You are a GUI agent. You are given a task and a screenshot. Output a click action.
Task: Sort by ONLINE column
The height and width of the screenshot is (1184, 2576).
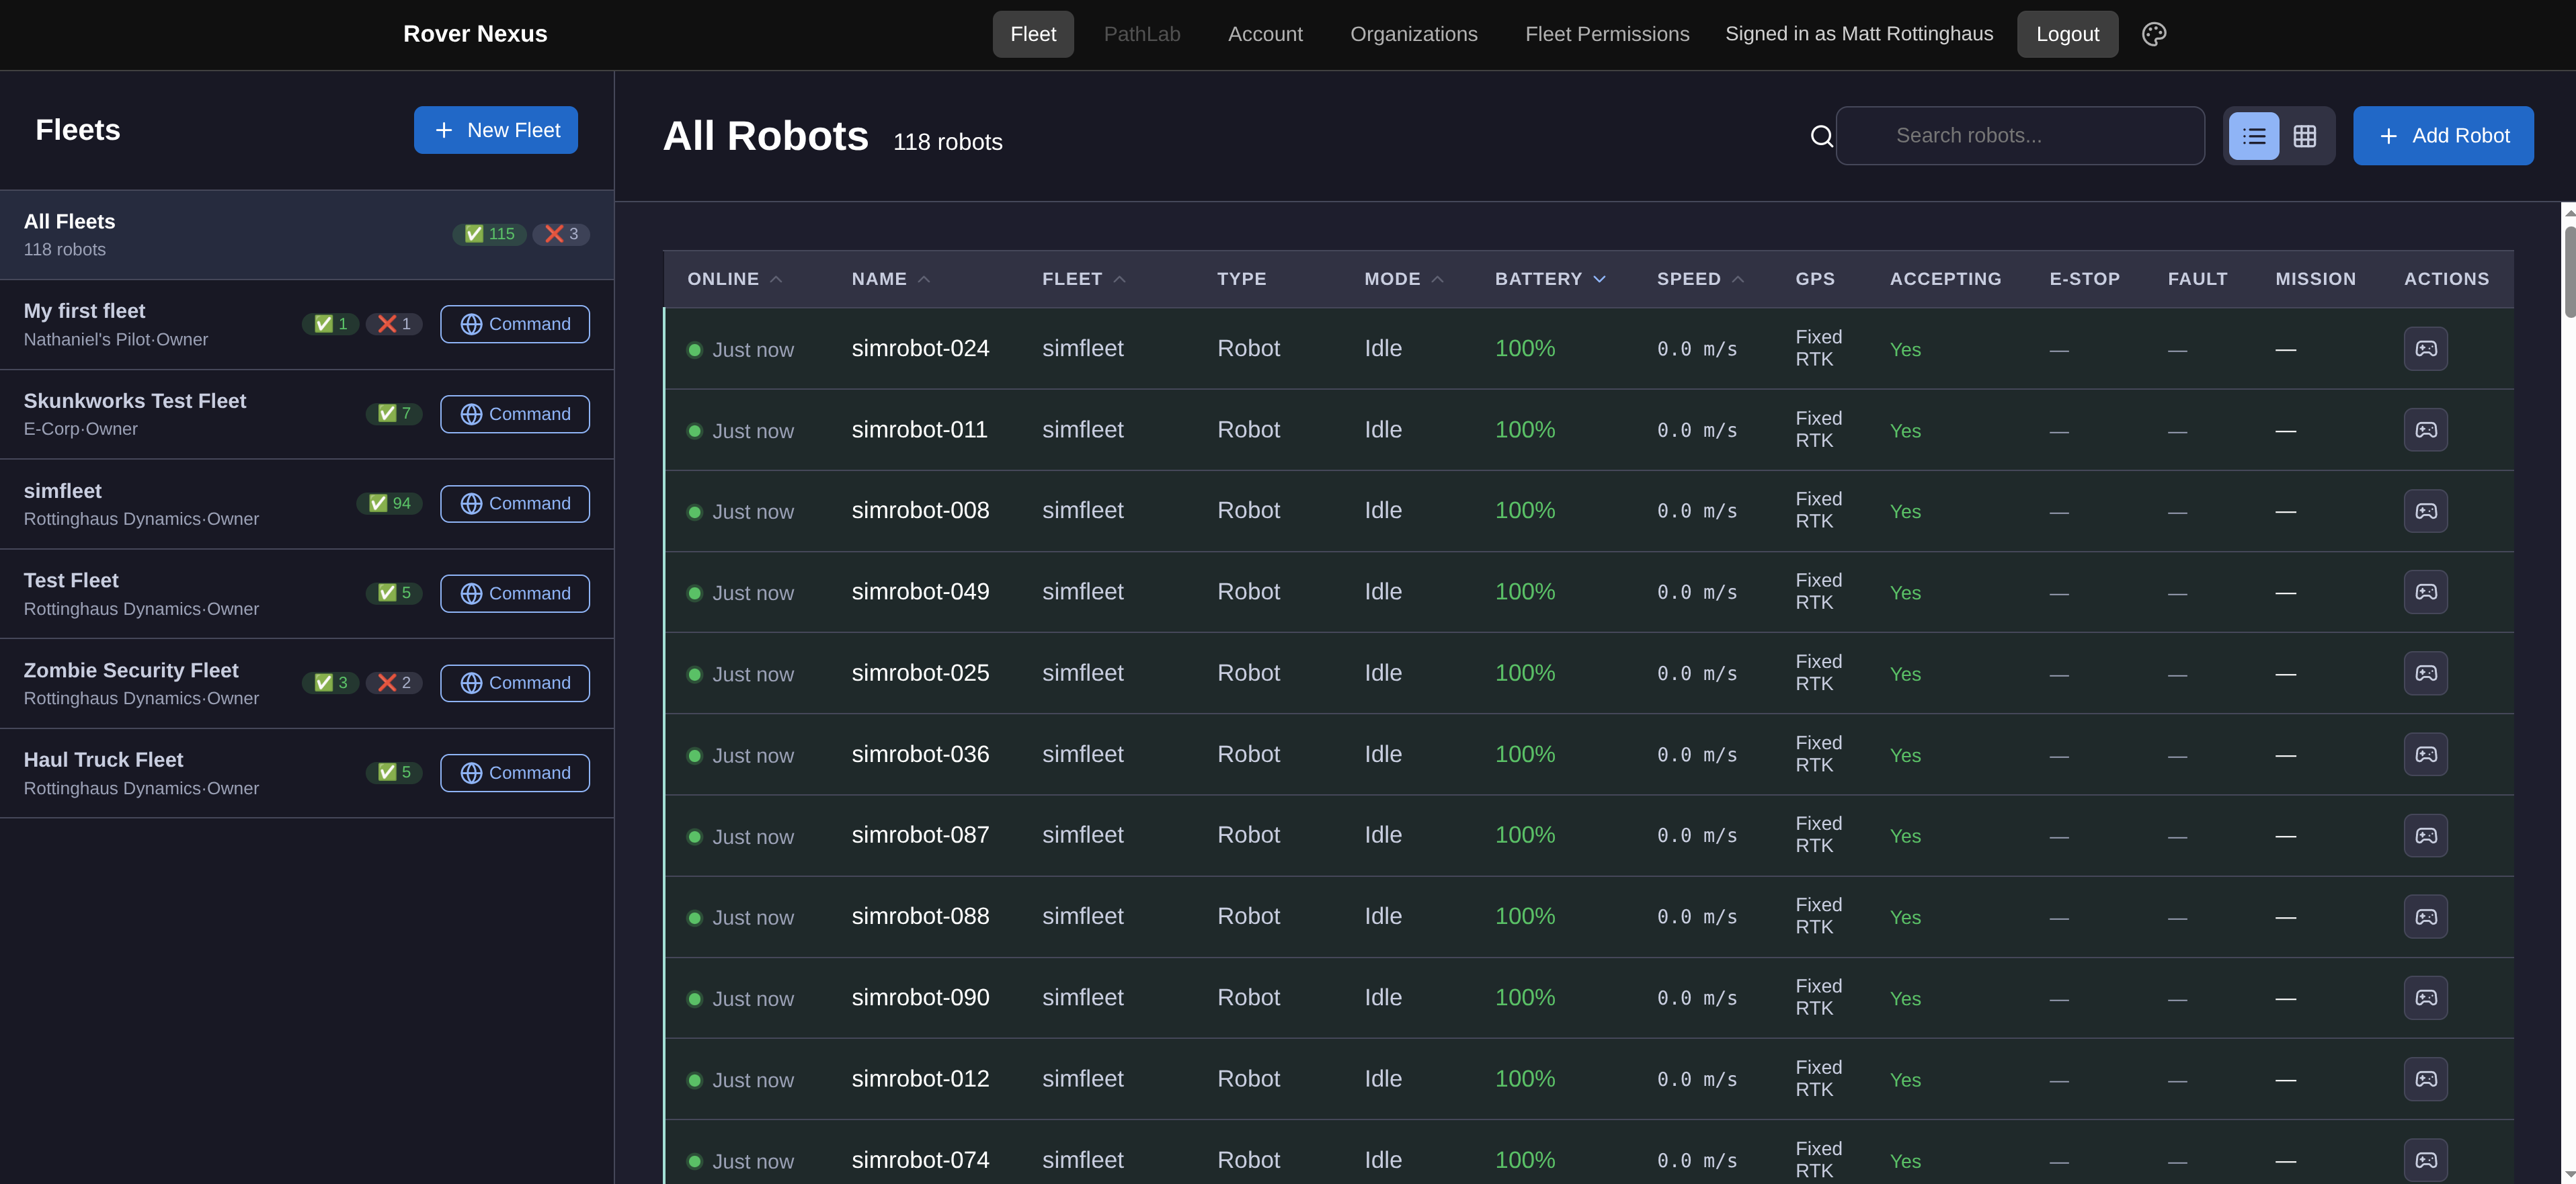pos(734,279)
